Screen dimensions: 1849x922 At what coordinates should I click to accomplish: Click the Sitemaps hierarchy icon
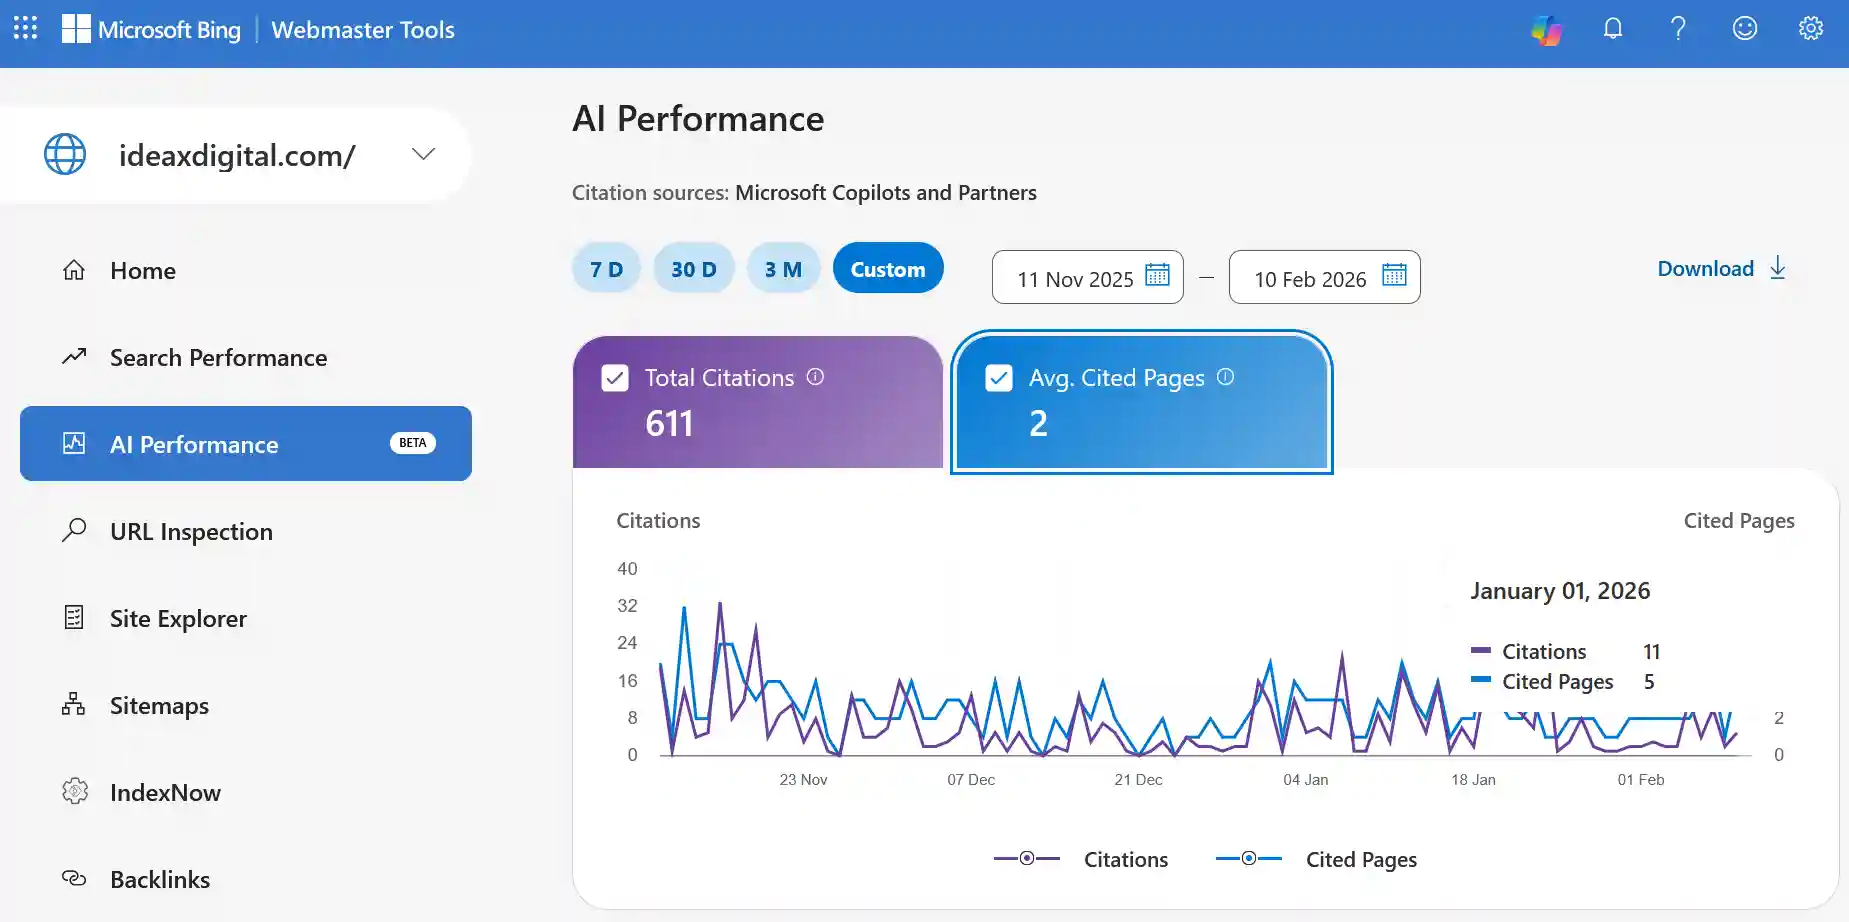tap(73, 704)
